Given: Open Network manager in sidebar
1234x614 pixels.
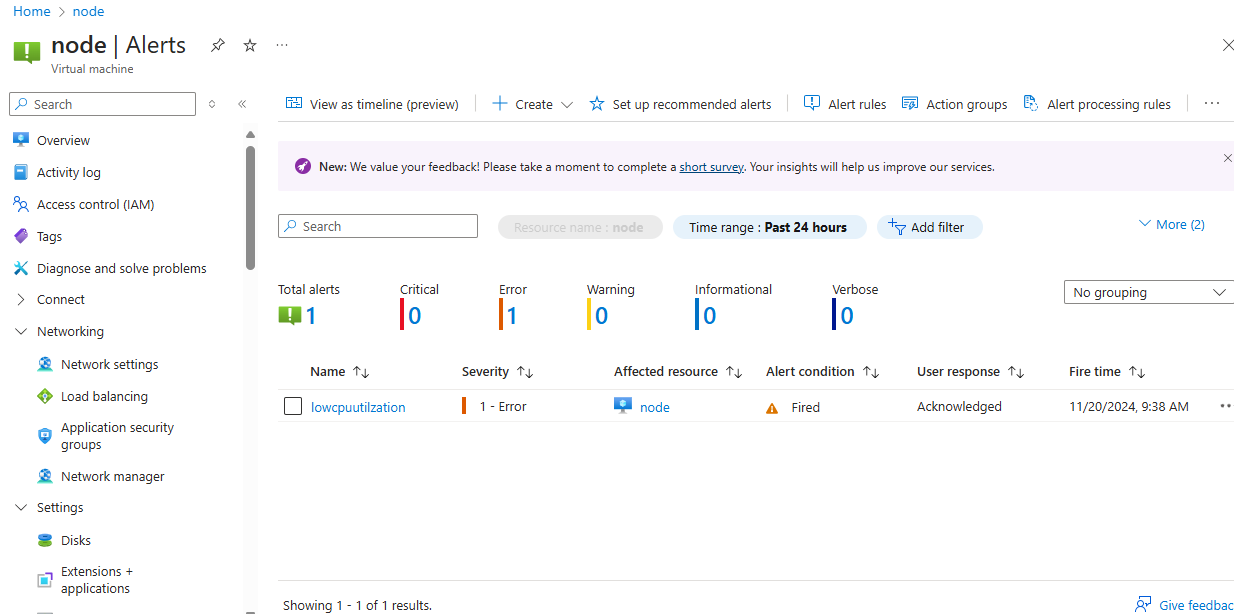Looking at the screenshot, I should 112,476.
